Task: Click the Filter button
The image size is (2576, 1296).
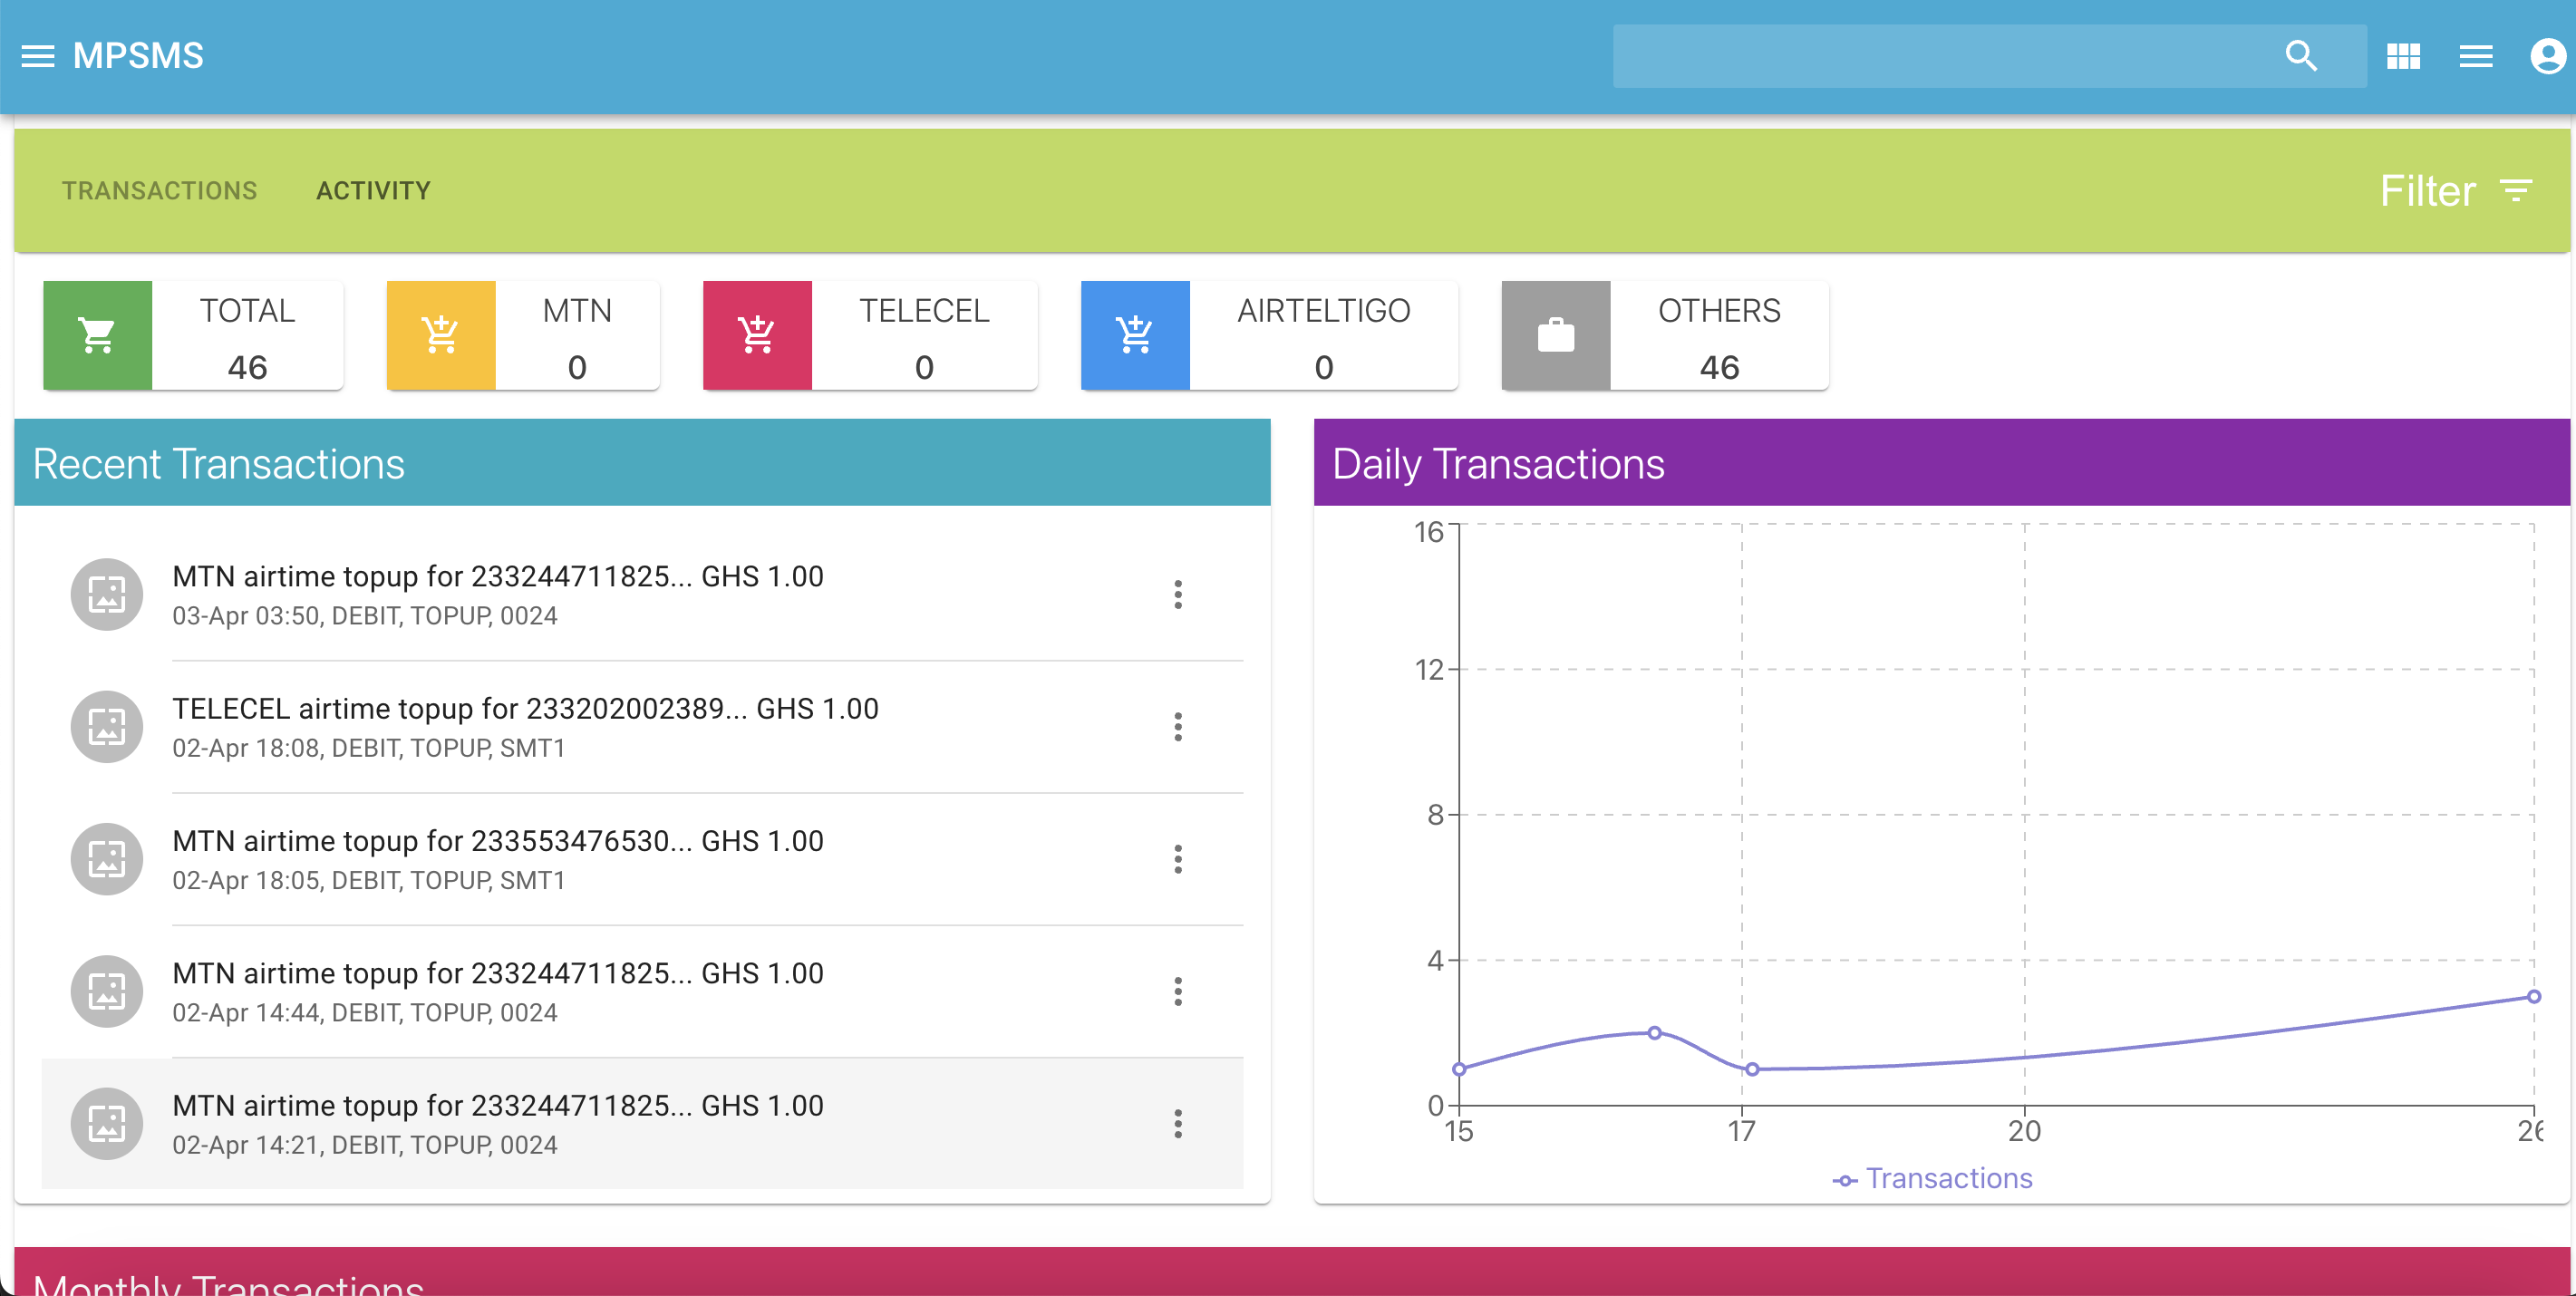Action: tap(2428, 190)
